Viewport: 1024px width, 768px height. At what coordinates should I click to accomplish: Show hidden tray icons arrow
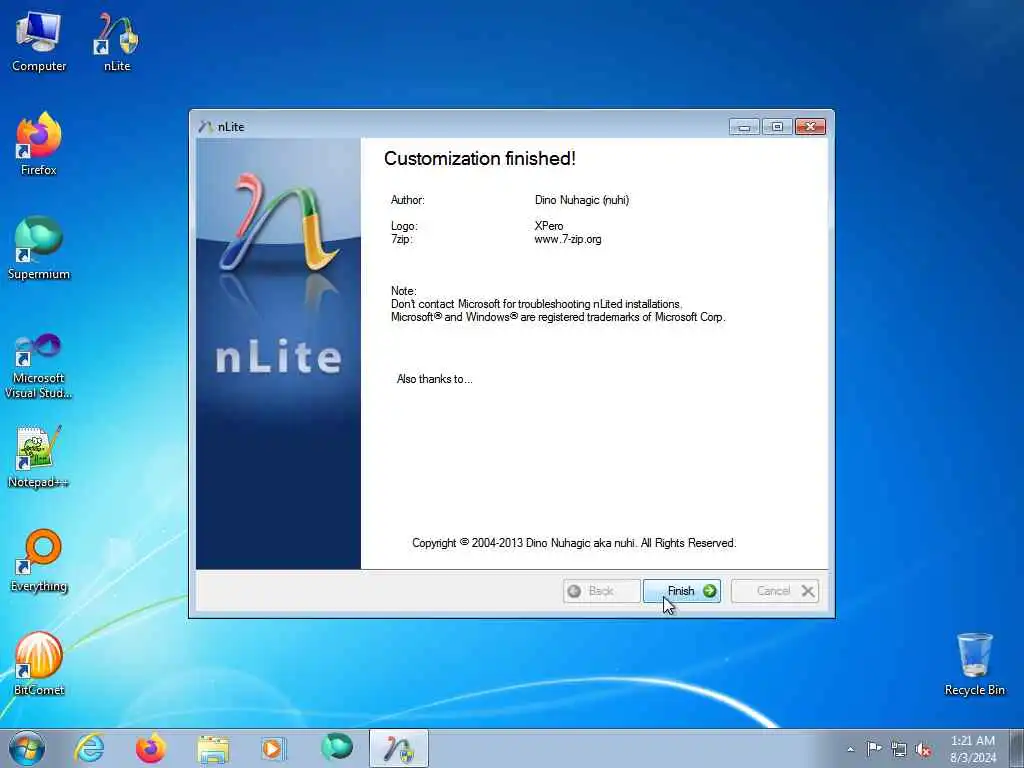(x=850, y=749)
